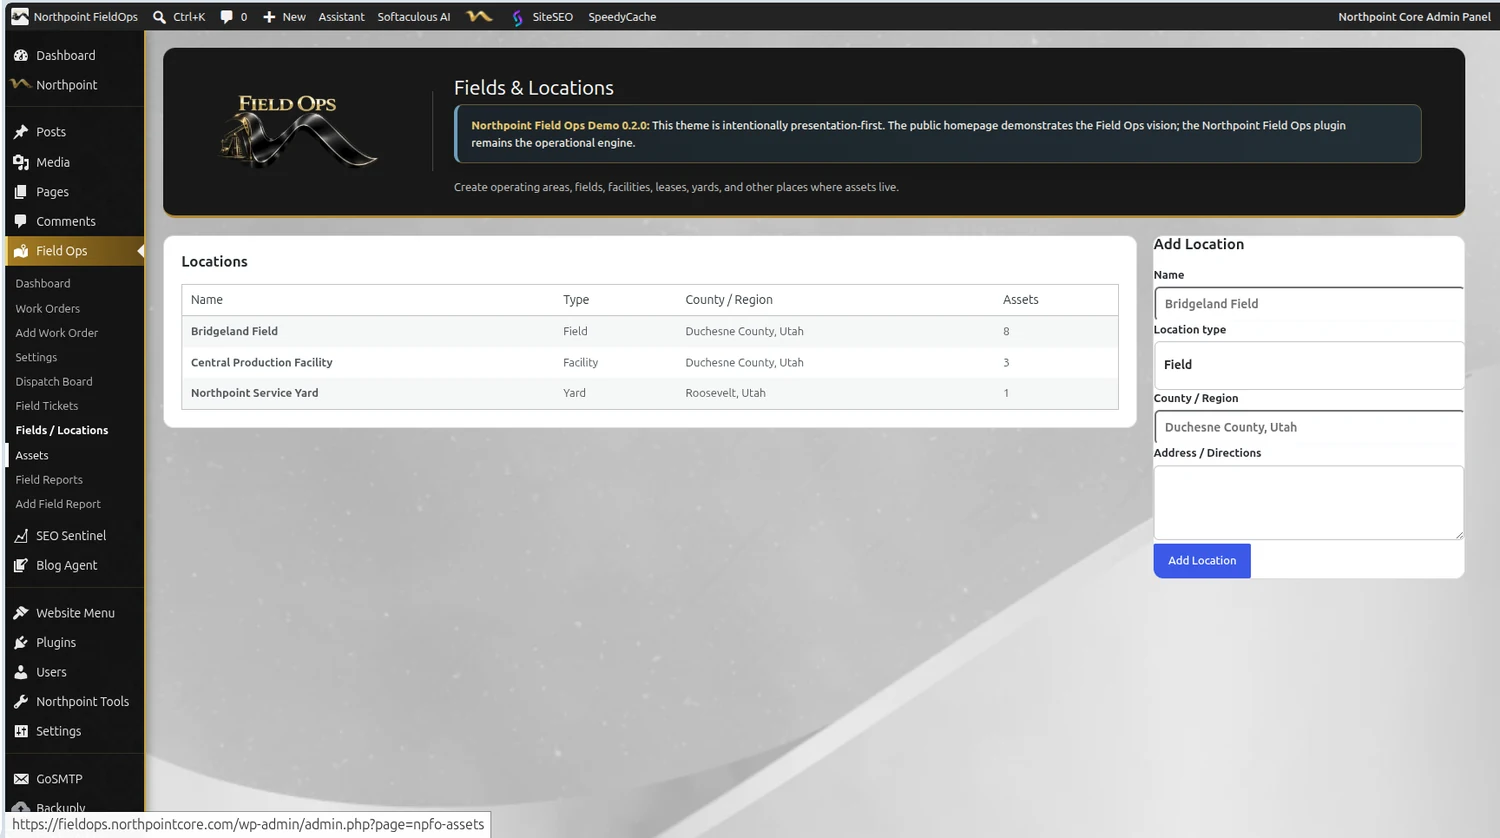Click the Assets column header
Screen dimensions: 1500x838
(1021, 300)
